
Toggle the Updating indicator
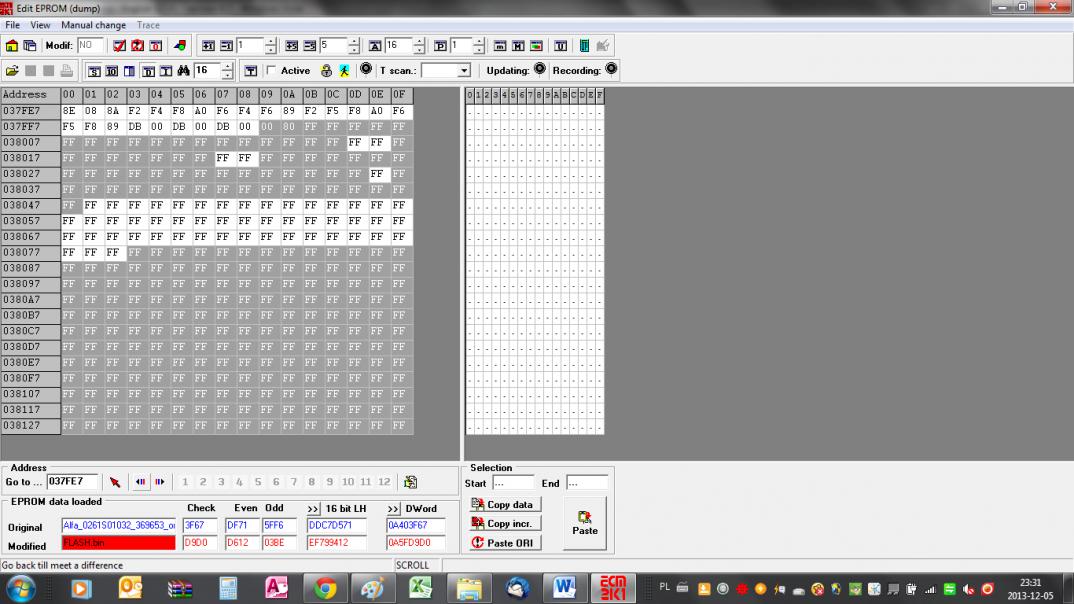539,70
